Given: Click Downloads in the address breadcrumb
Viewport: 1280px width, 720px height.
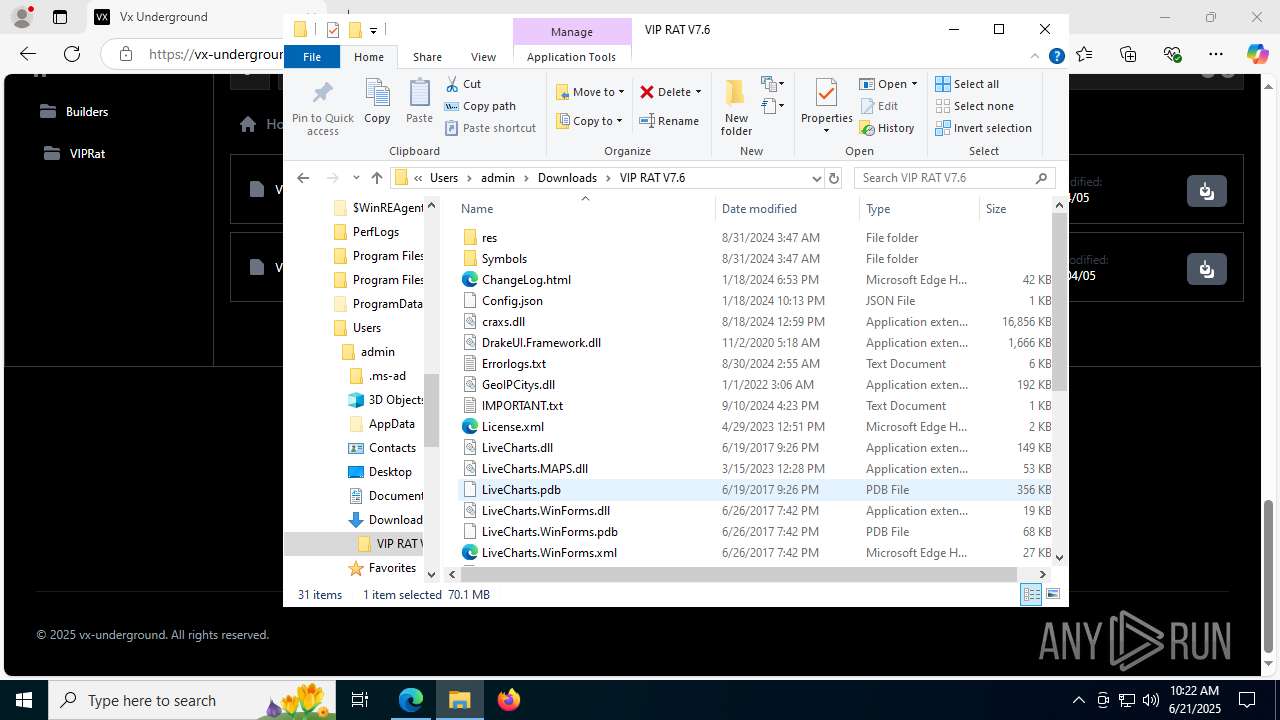Looking at the screenshot, I should pyautogui.click(x=567, y=178).
